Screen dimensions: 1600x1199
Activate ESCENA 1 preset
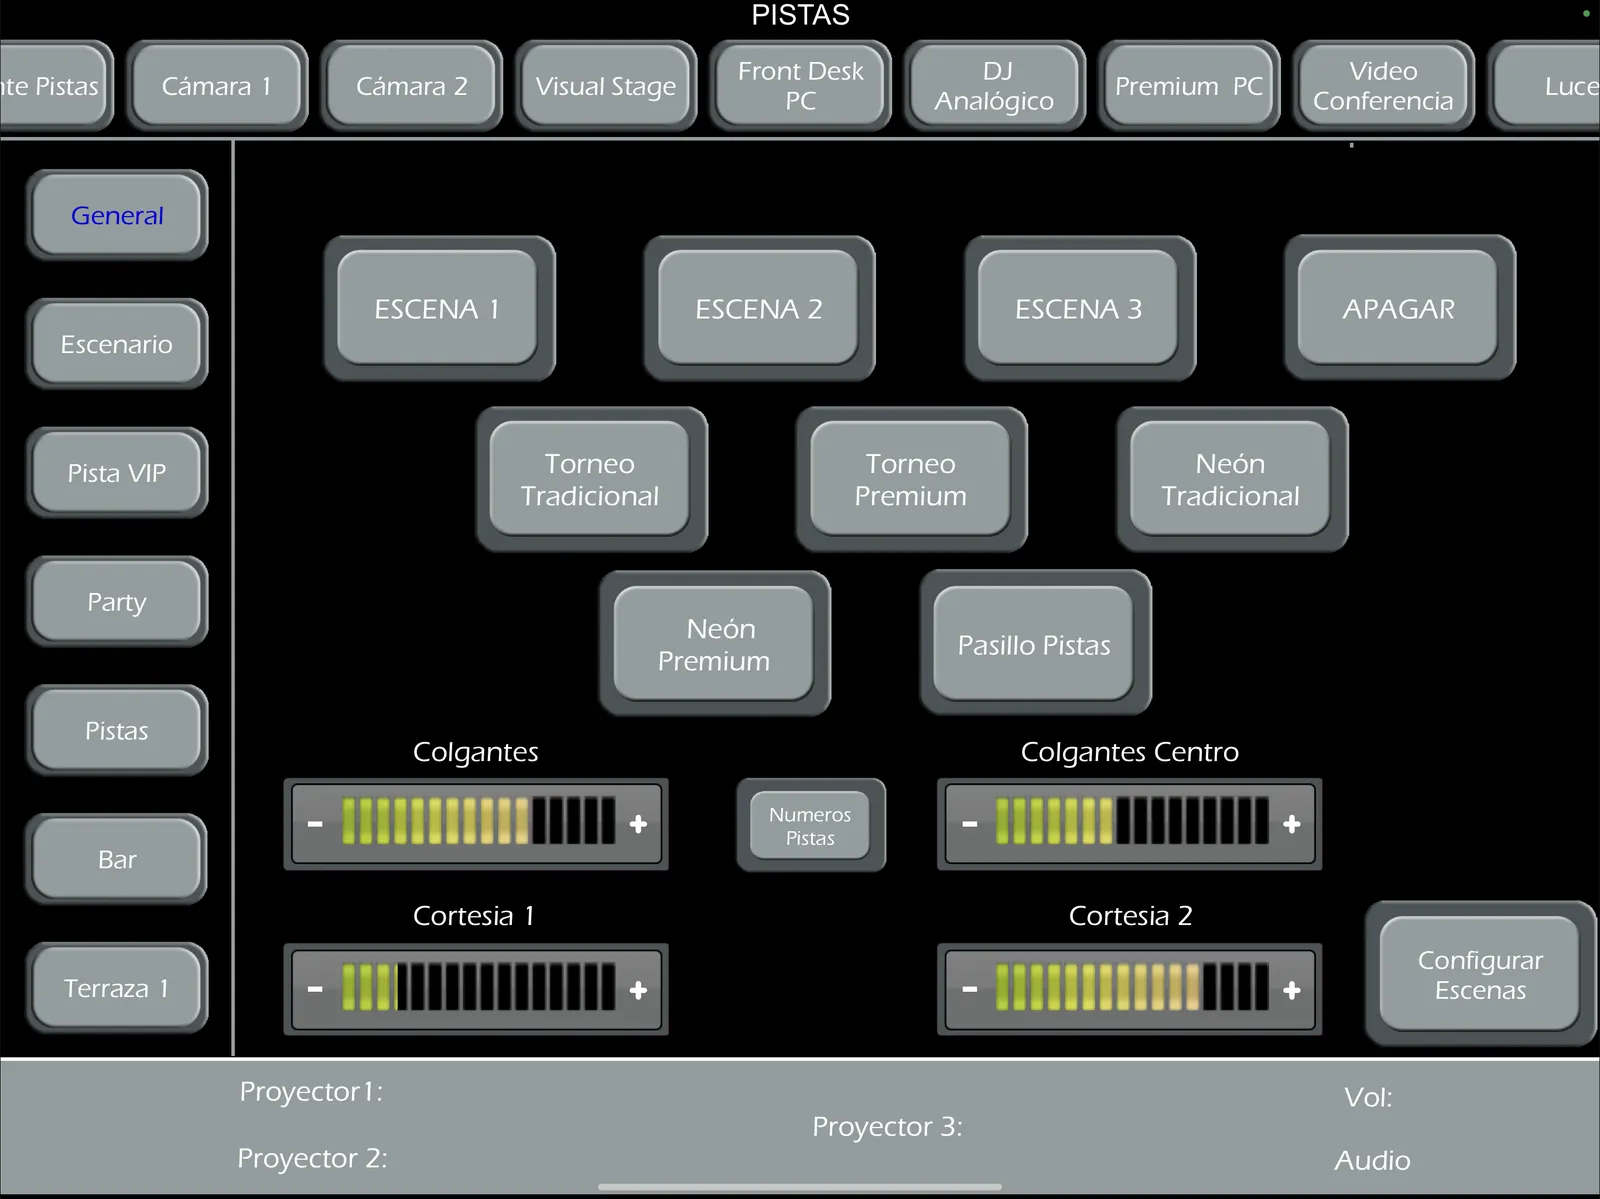pos(437,309)
